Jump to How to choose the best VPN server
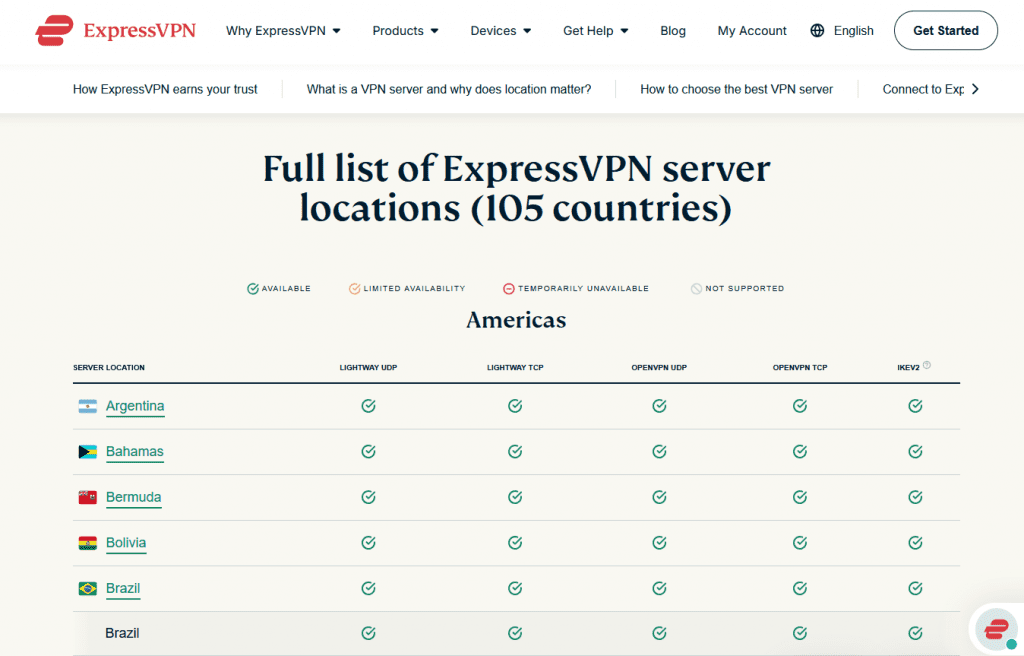This screenshot has width=1024, height=656. [x=736, y=89]
